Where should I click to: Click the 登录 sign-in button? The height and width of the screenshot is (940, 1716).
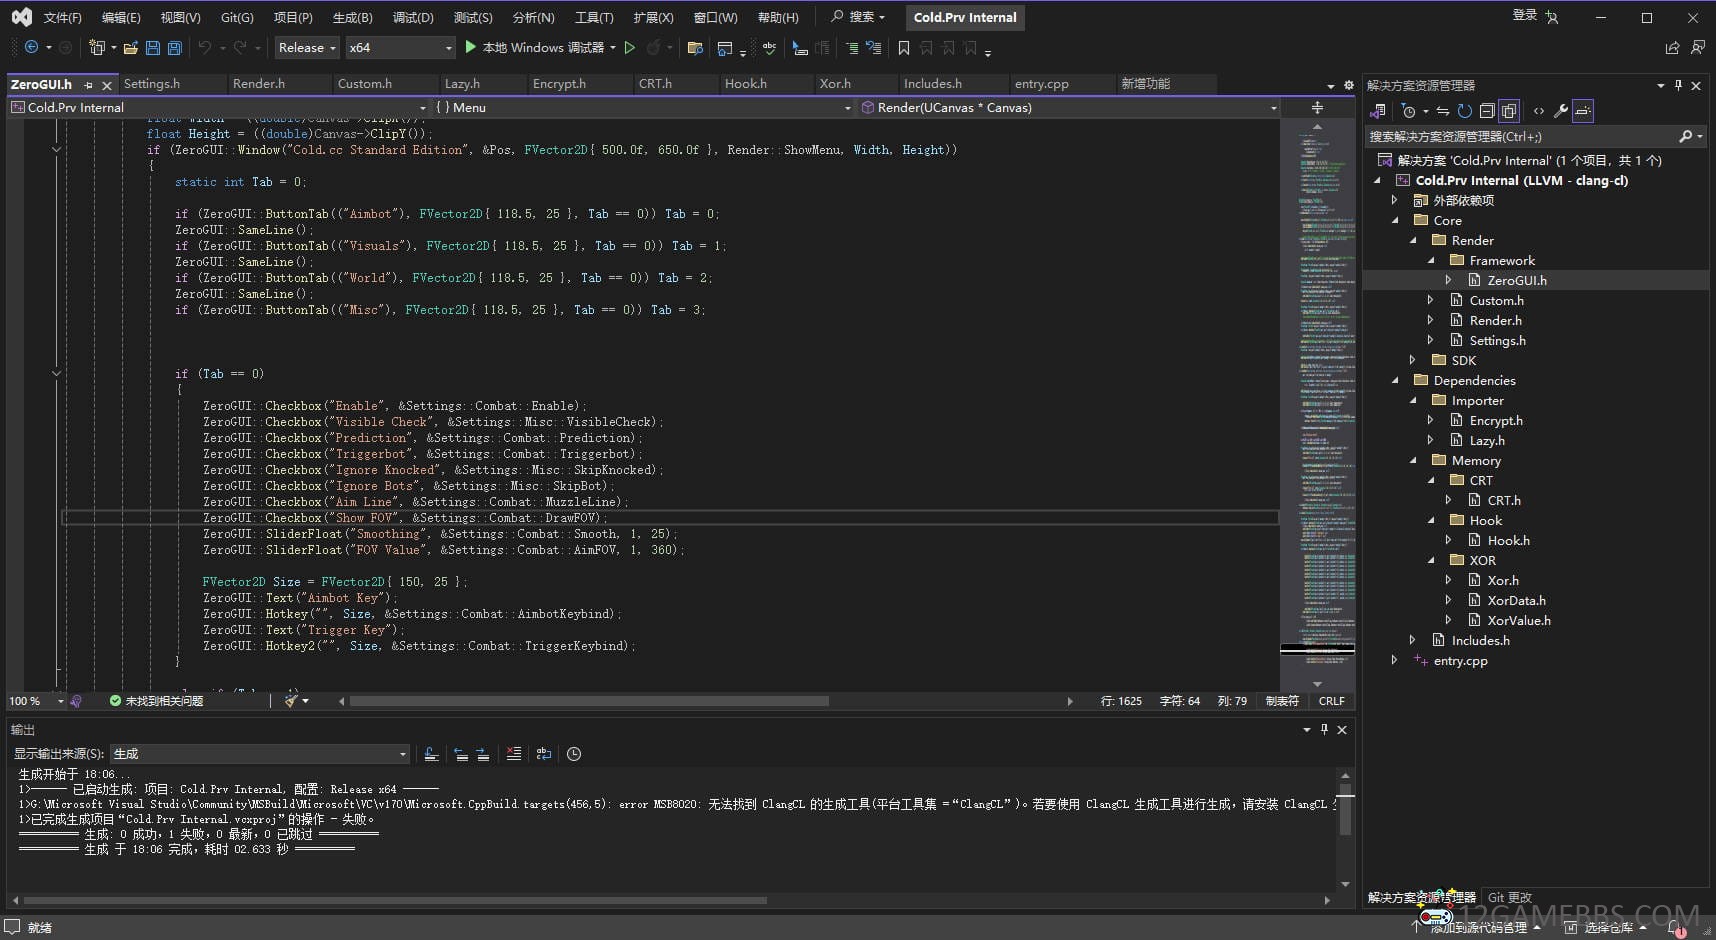click(1525, 15)
